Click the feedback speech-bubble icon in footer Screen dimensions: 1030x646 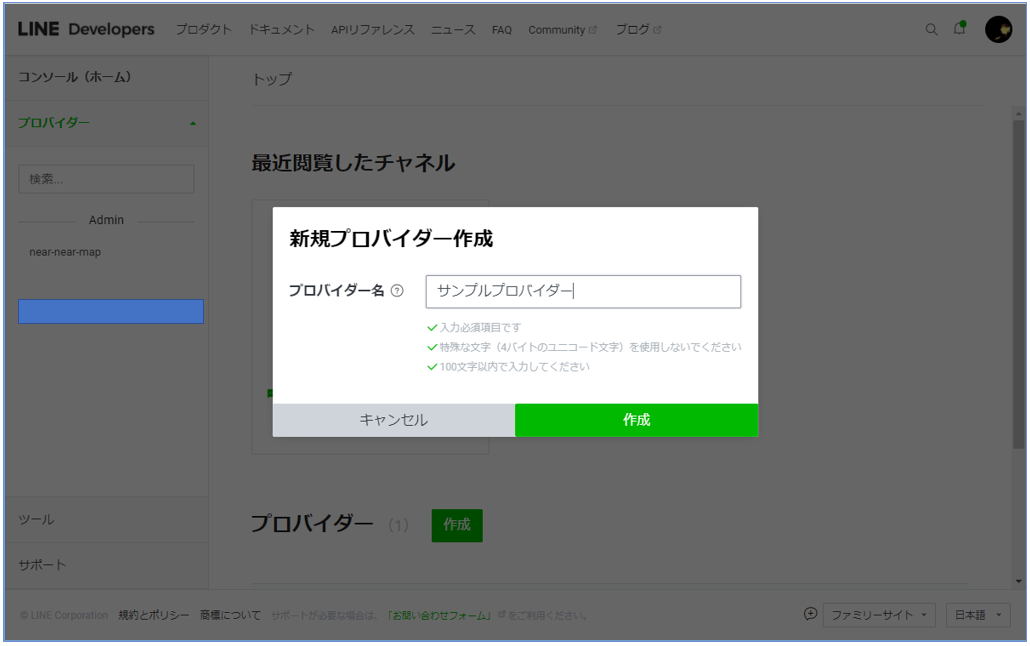(x=810, y=615)
